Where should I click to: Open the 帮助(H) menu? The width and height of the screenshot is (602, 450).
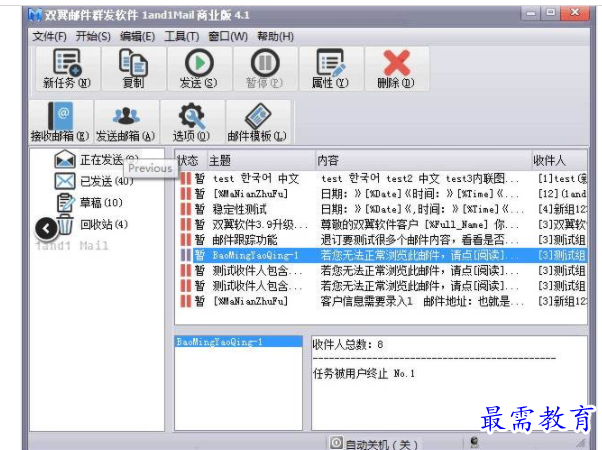pyautogui.click(x=276, y=36)
